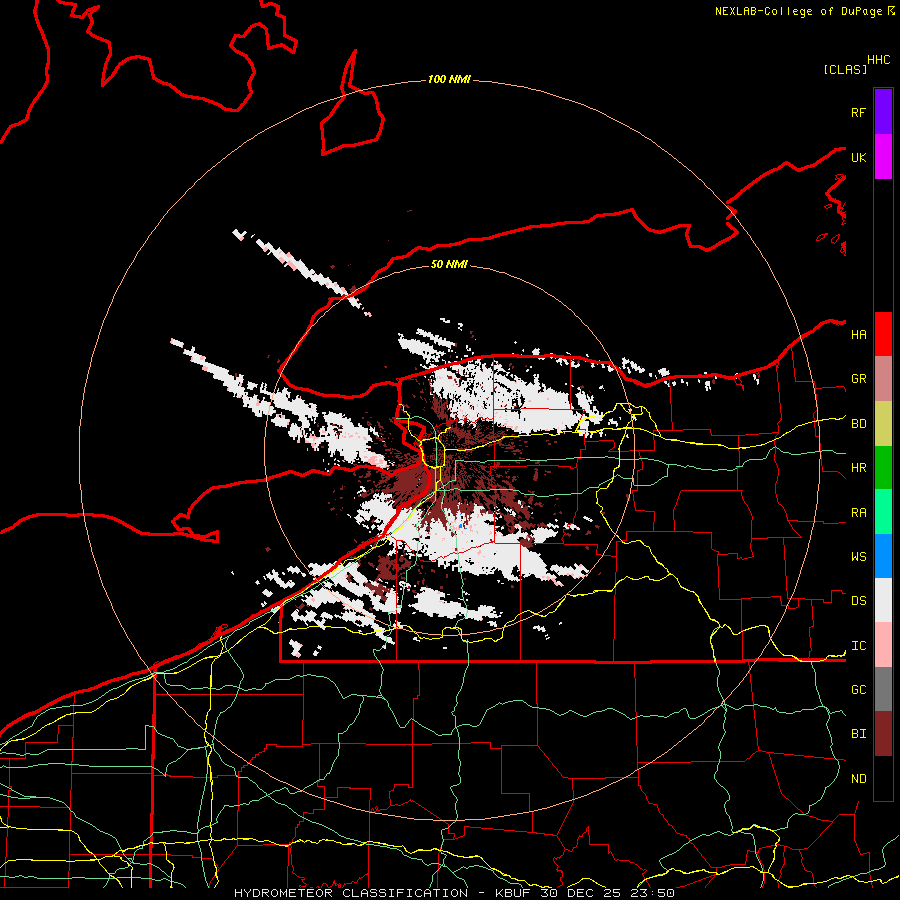Click the UK legend label
Screen dimensions: 900x900
(858, 157)
